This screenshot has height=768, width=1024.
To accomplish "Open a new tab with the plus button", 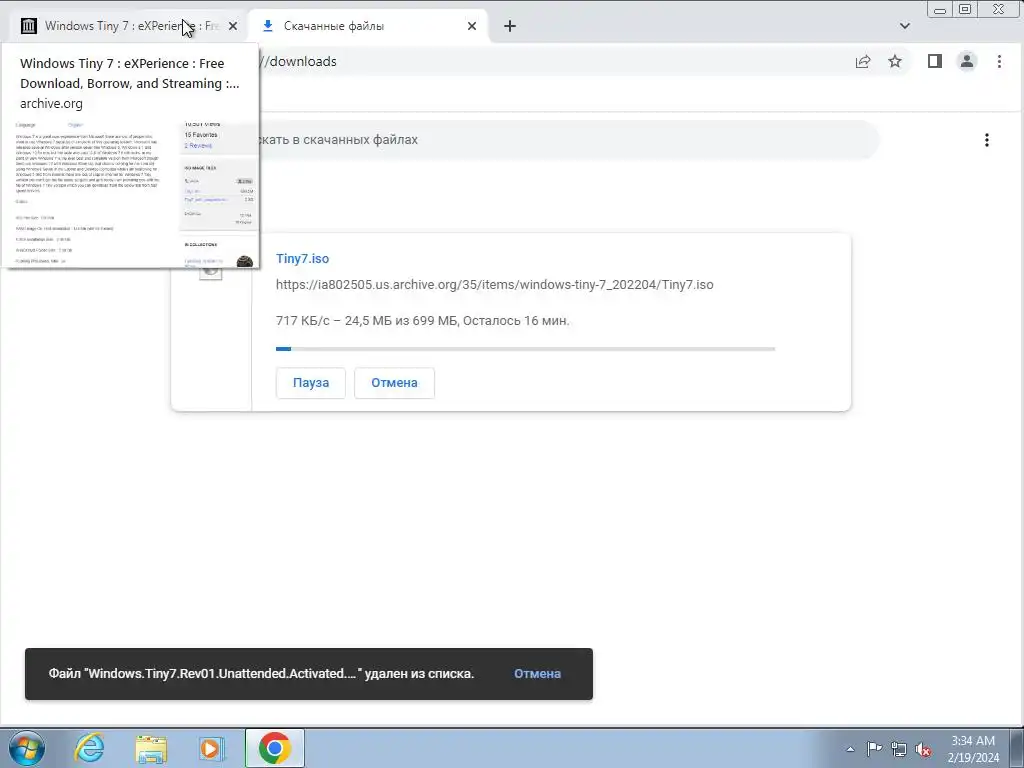I will tap(510, 26).
